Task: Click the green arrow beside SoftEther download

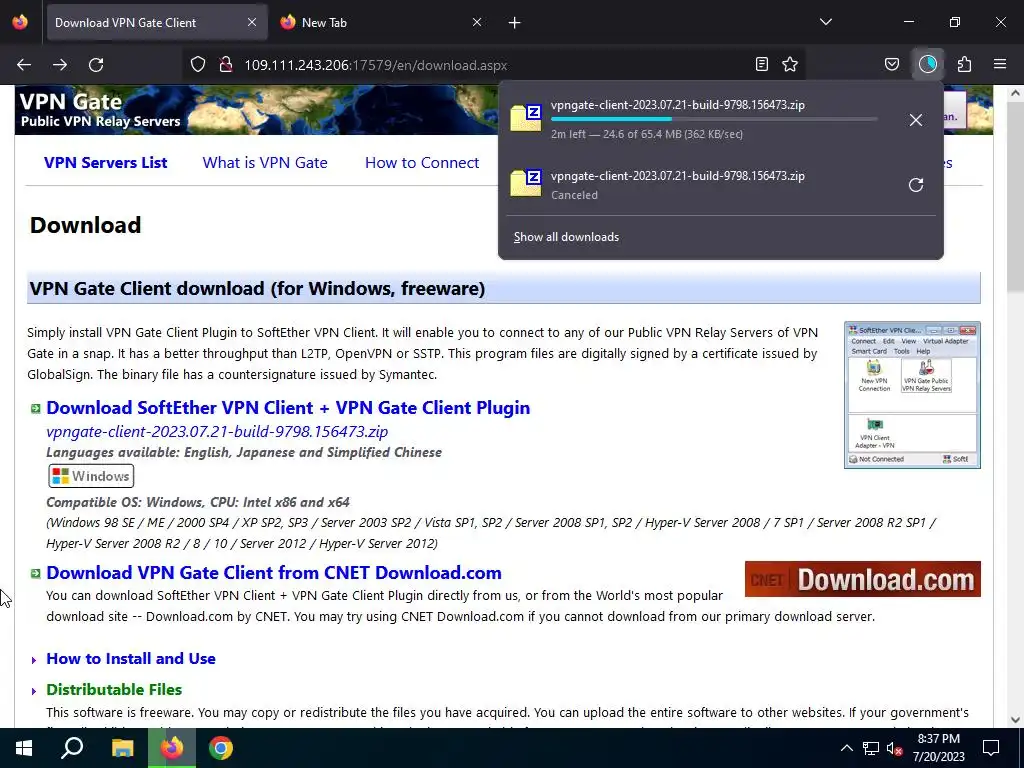Action: coord(36,409)
